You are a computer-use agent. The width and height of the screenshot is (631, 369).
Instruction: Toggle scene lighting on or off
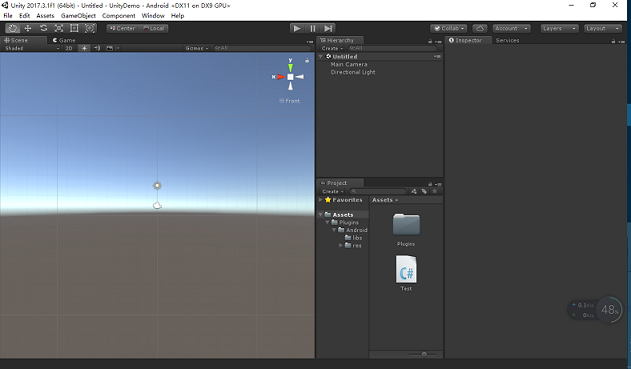point(84,48)
